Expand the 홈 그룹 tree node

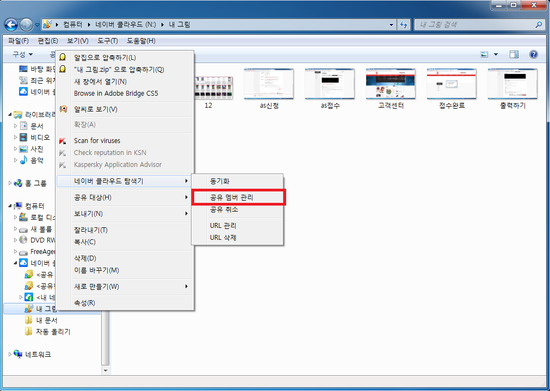(x=10, y=183)
